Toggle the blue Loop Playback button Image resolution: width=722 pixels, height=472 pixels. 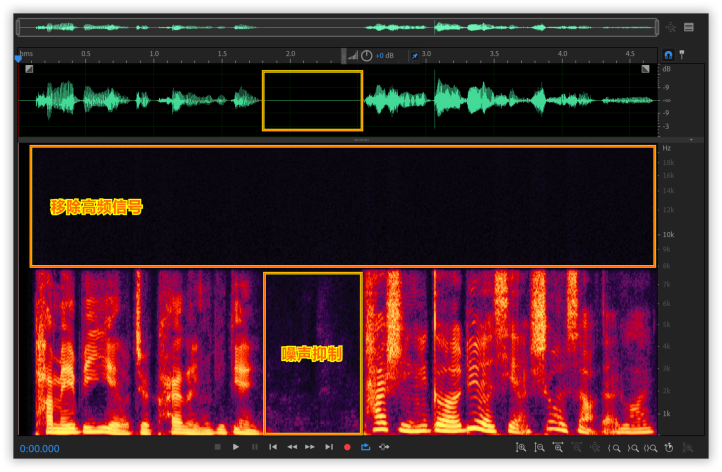click(366, 447)
